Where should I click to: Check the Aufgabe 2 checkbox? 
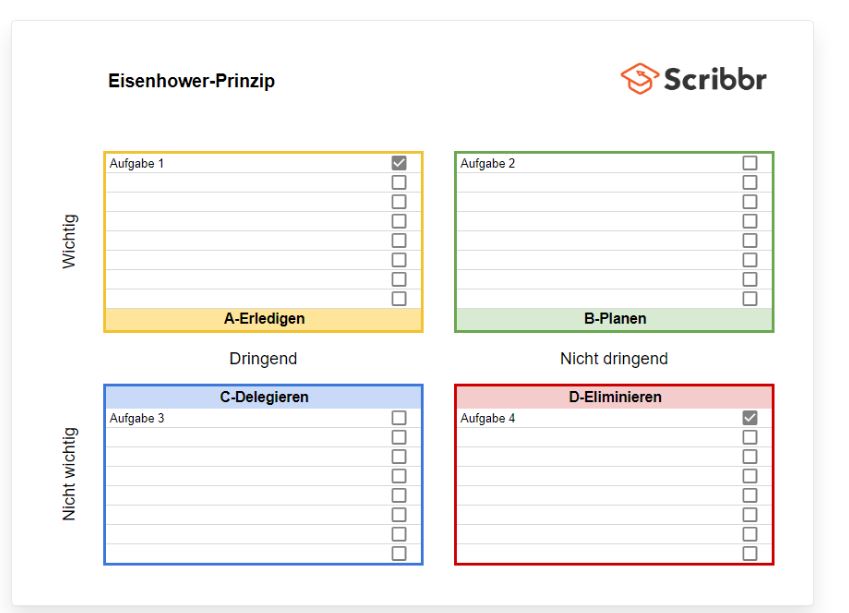(750, 163)
